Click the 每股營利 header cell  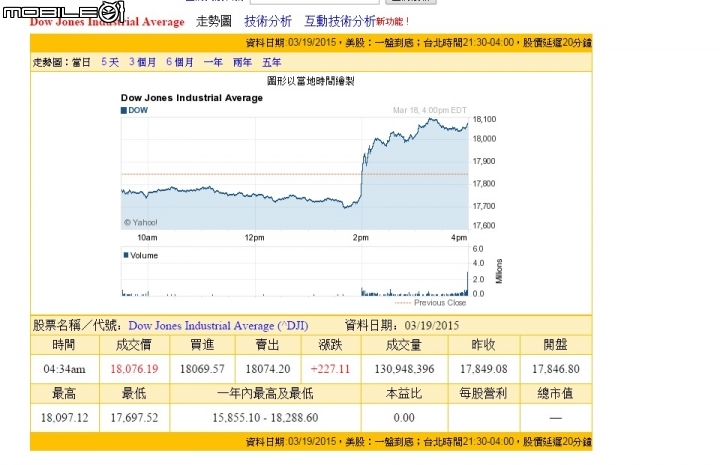(484, 393)
